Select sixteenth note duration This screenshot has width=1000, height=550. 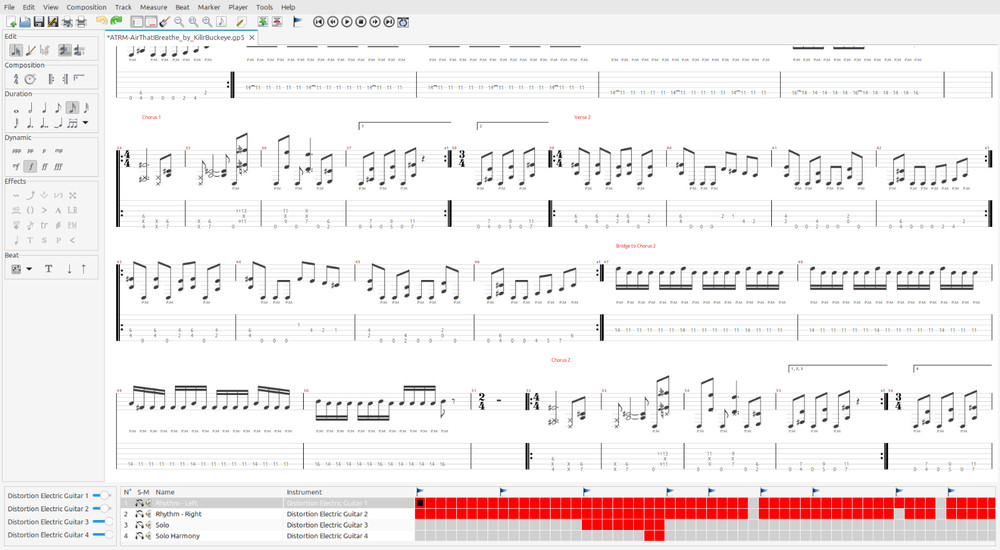click(x=72, y=108)
